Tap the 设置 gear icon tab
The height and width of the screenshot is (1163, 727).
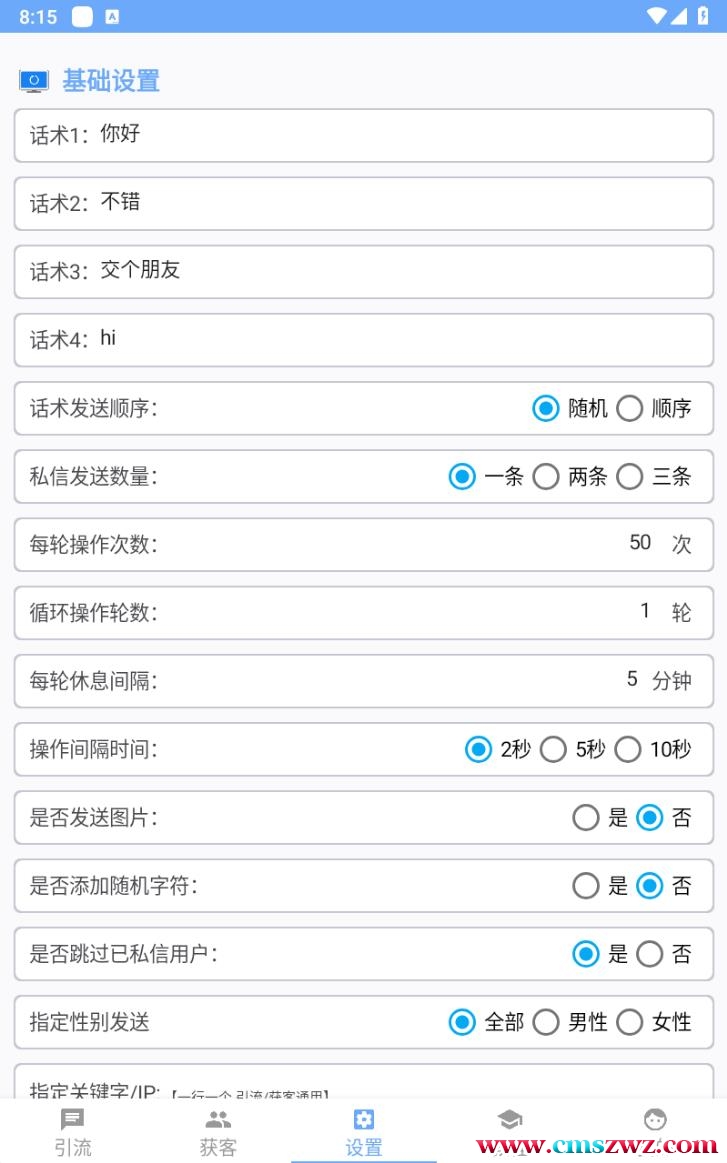click(x=364, y=1120)
